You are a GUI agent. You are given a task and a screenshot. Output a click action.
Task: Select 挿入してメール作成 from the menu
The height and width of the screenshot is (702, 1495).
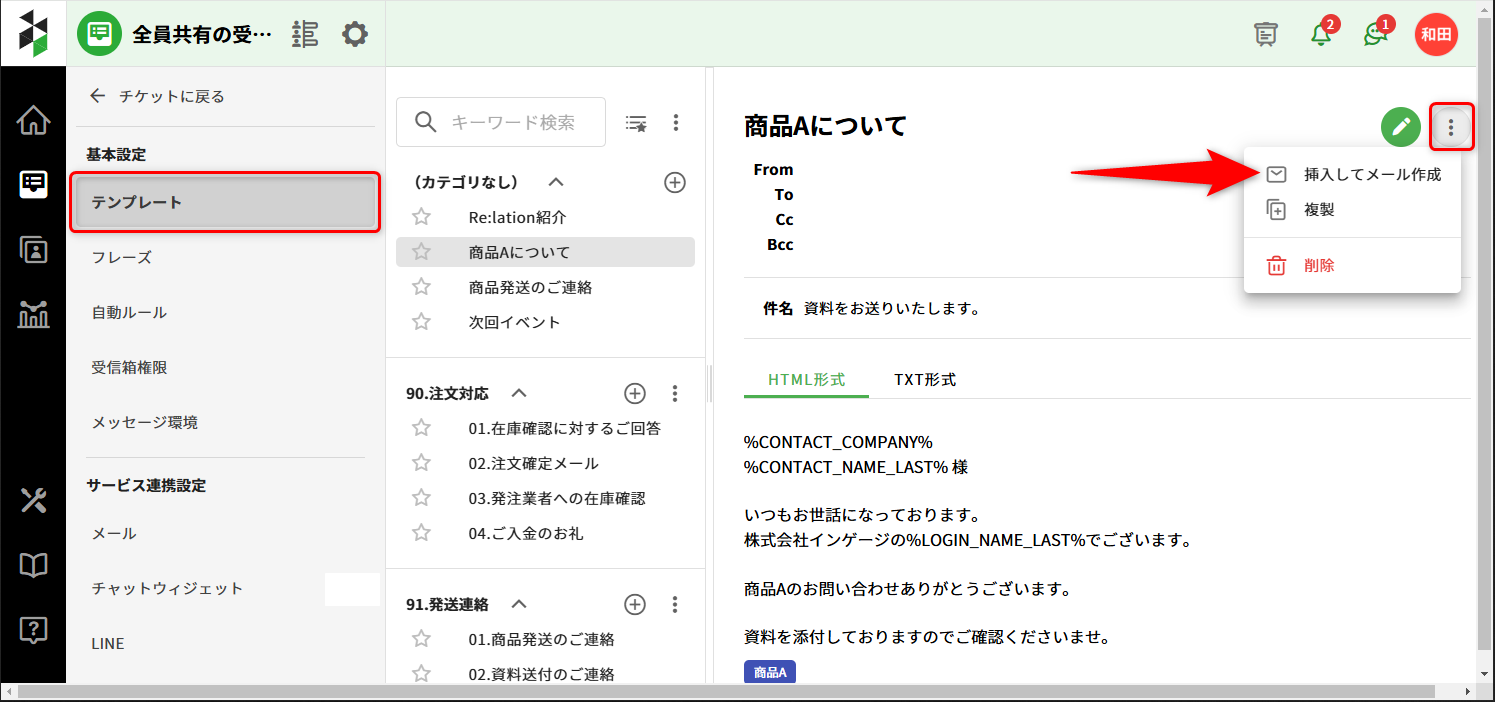(1372, 174)
